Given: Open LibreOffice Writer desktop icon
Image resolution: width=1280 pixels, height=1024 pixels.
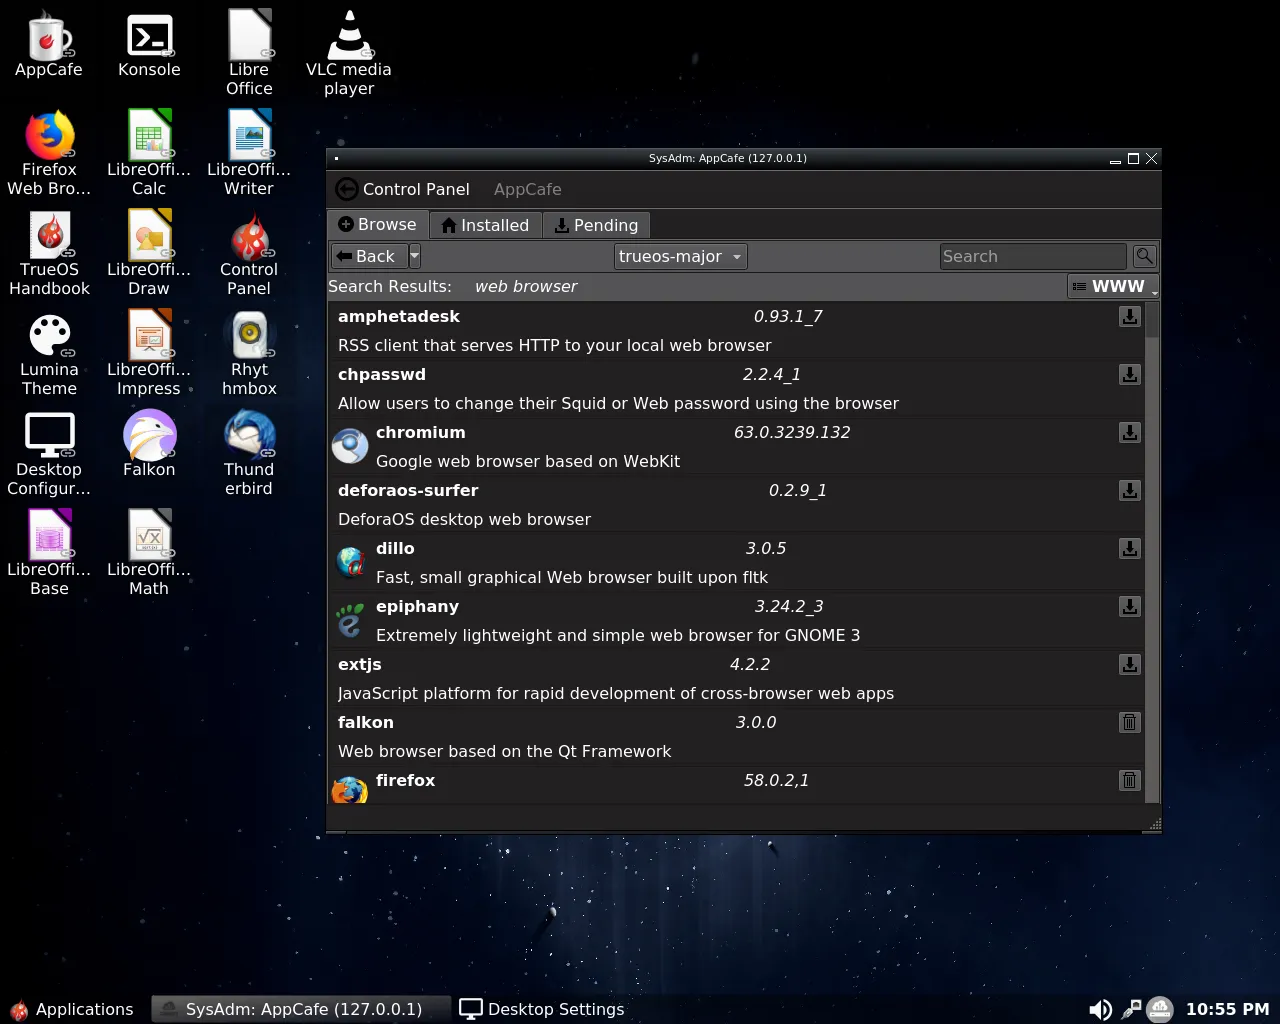Looking at the screenshot, I should [x=249, y=153].
